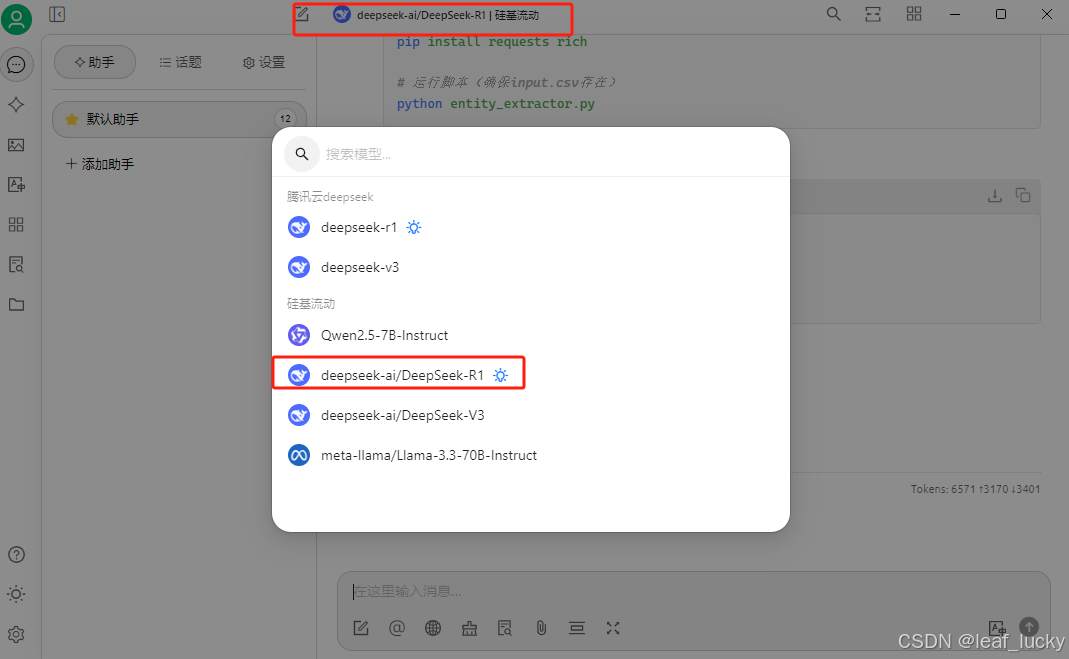Click the 添加助手 button
The image size is (1069, 659).
(100, 164)
